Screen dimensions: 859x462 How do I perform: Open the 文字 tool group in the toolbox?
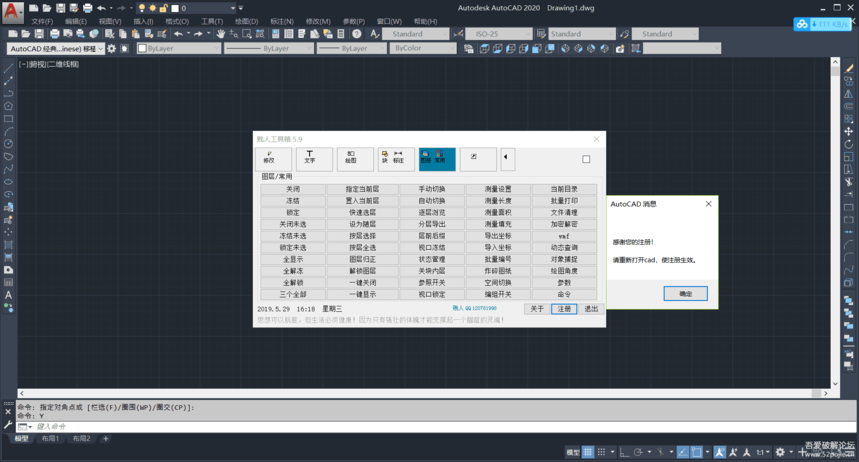pos(314,159)
